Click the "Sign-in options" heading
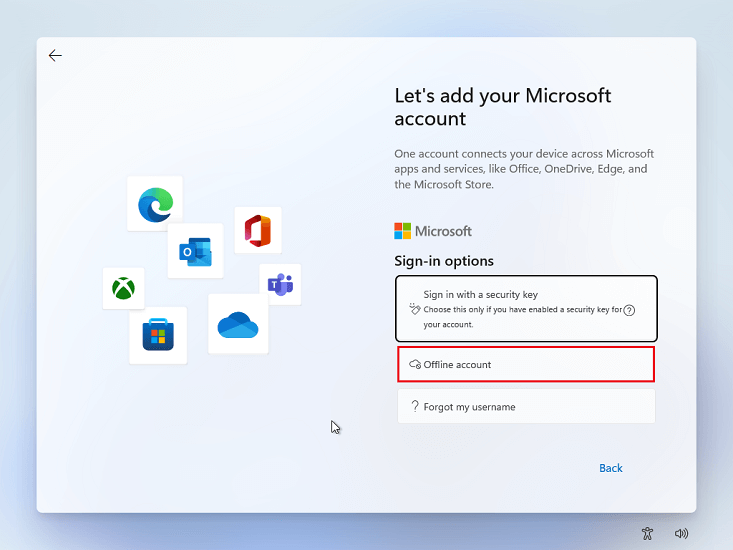The width and height of the screenshot is (733, 550). pos(444,261)
